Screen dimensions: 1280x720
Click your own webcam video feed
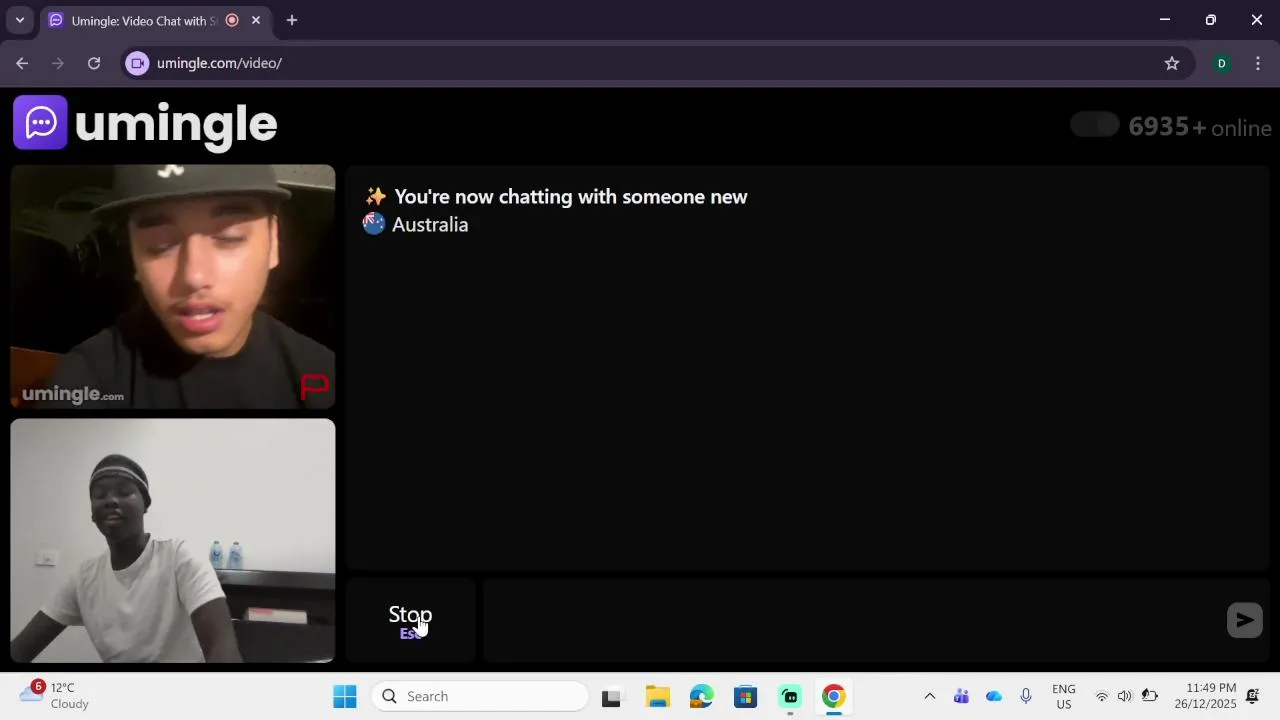tap(173, 541)
